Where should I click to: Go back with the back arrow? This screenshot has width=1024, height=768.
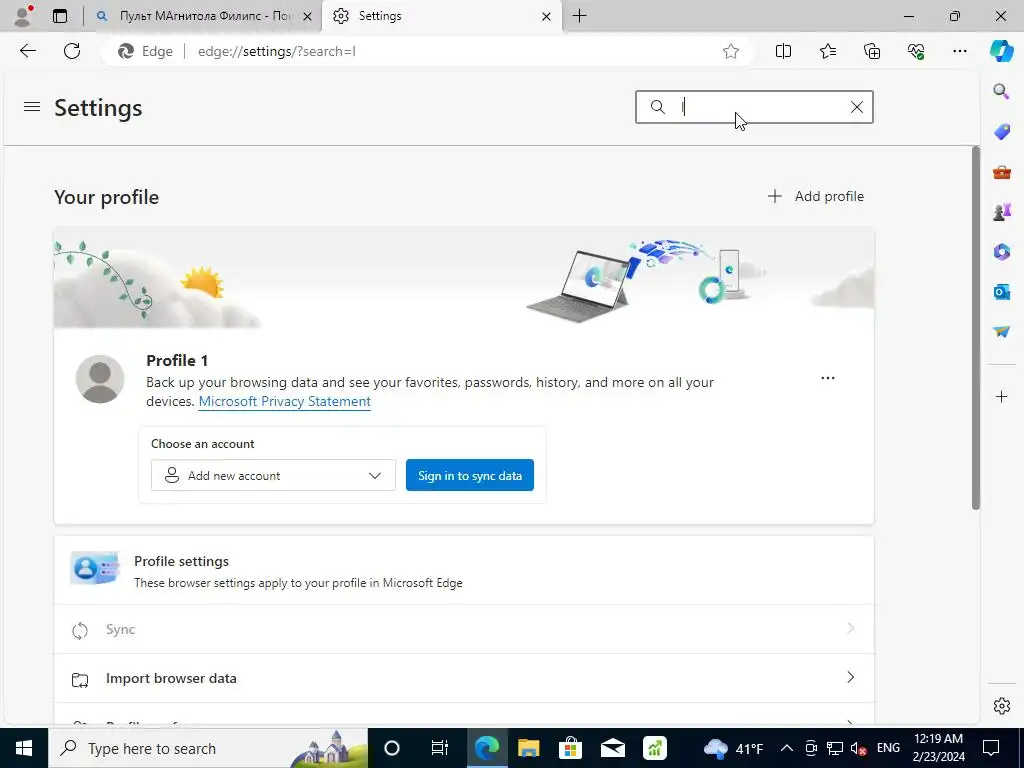[x=28, y=51]
